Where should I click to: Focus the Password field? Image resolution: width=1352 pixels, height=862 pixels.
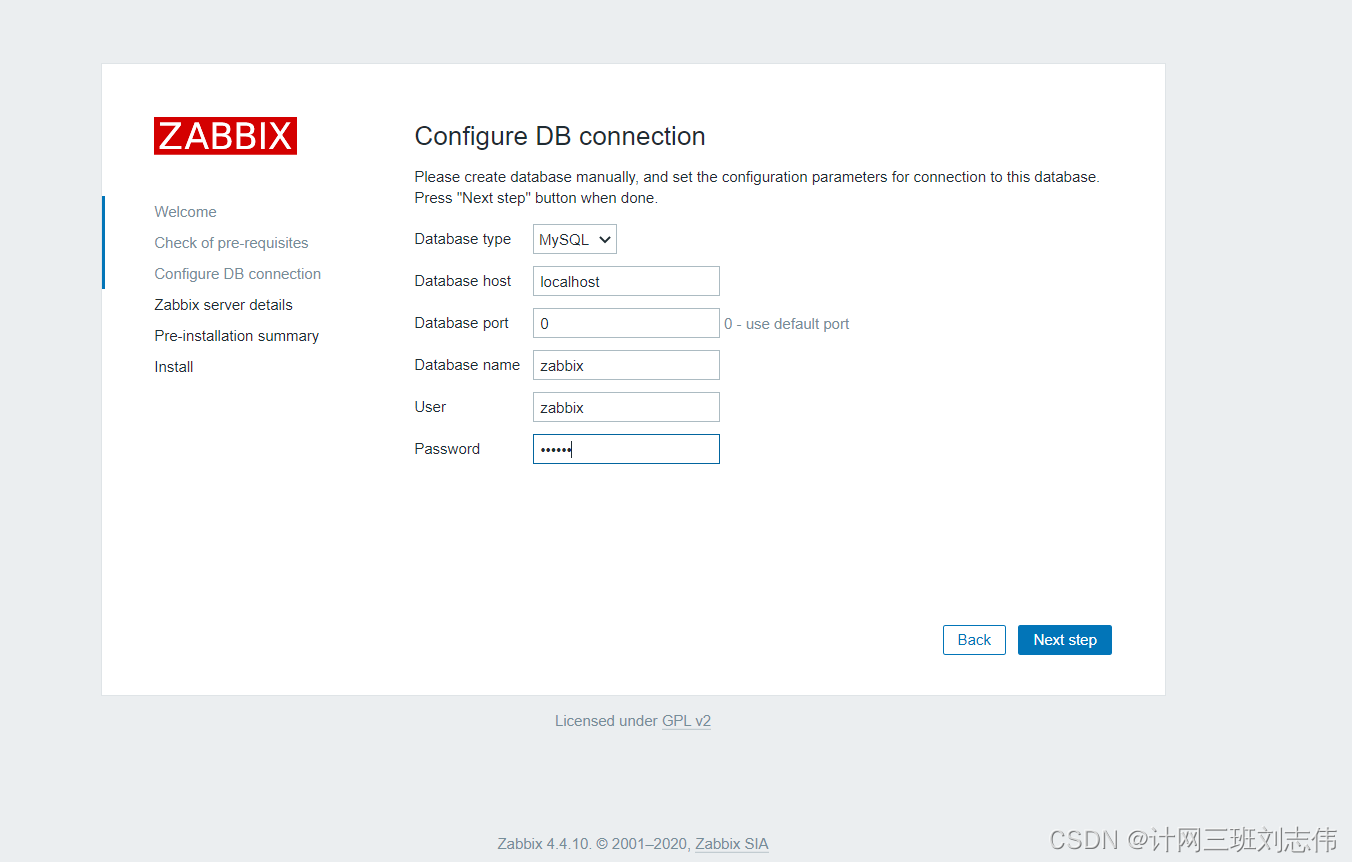(626, 449)
